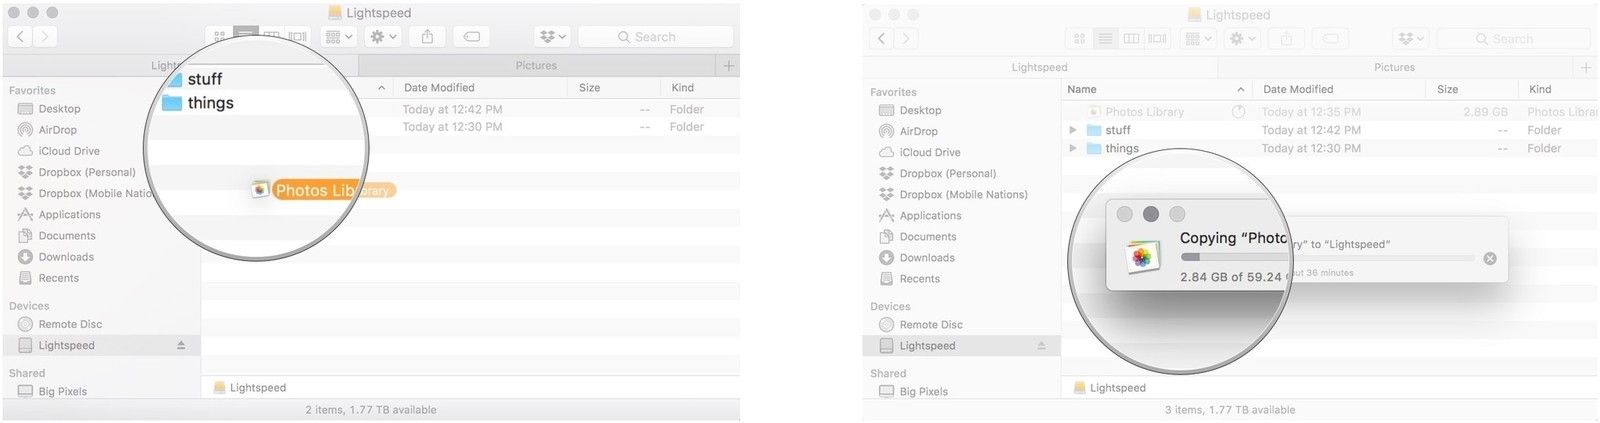Switch right window to Cover Flow view
1600x423 pixels.
pyautogui.click(x=1157, y=39)
